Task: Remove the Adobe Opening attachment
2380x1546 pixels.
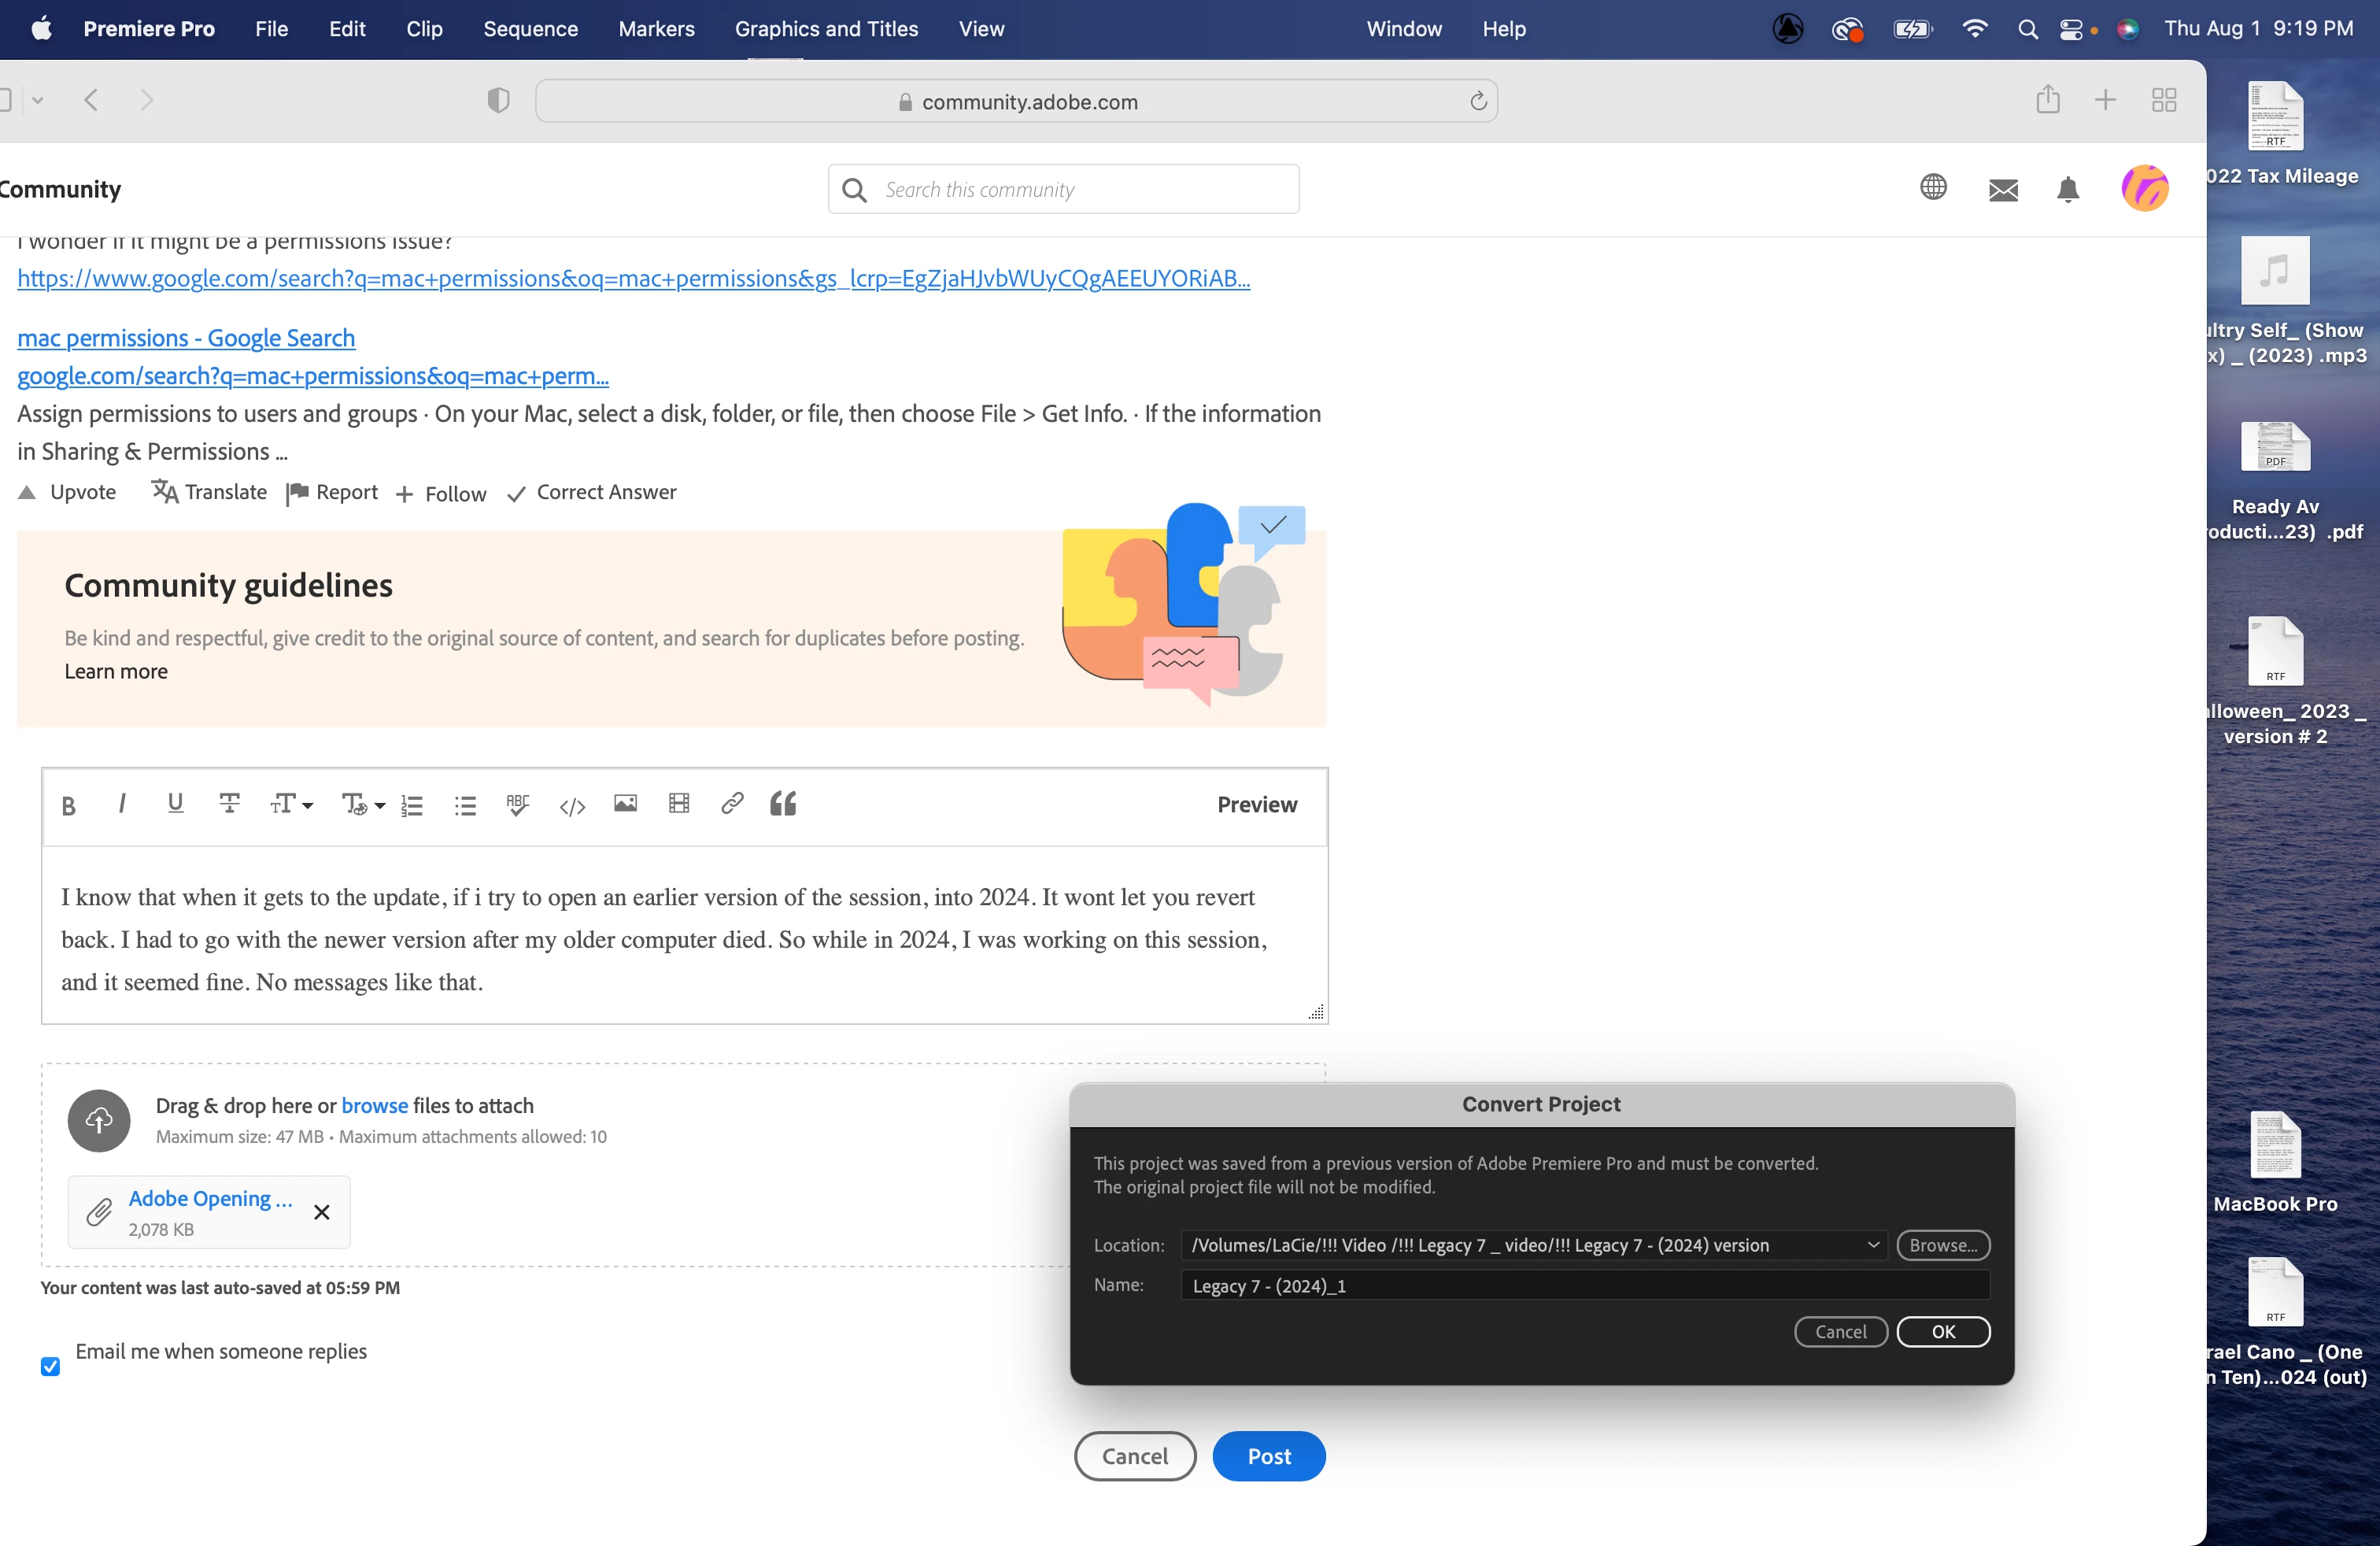Action: pyautogui.click(x=322, y=1212)
